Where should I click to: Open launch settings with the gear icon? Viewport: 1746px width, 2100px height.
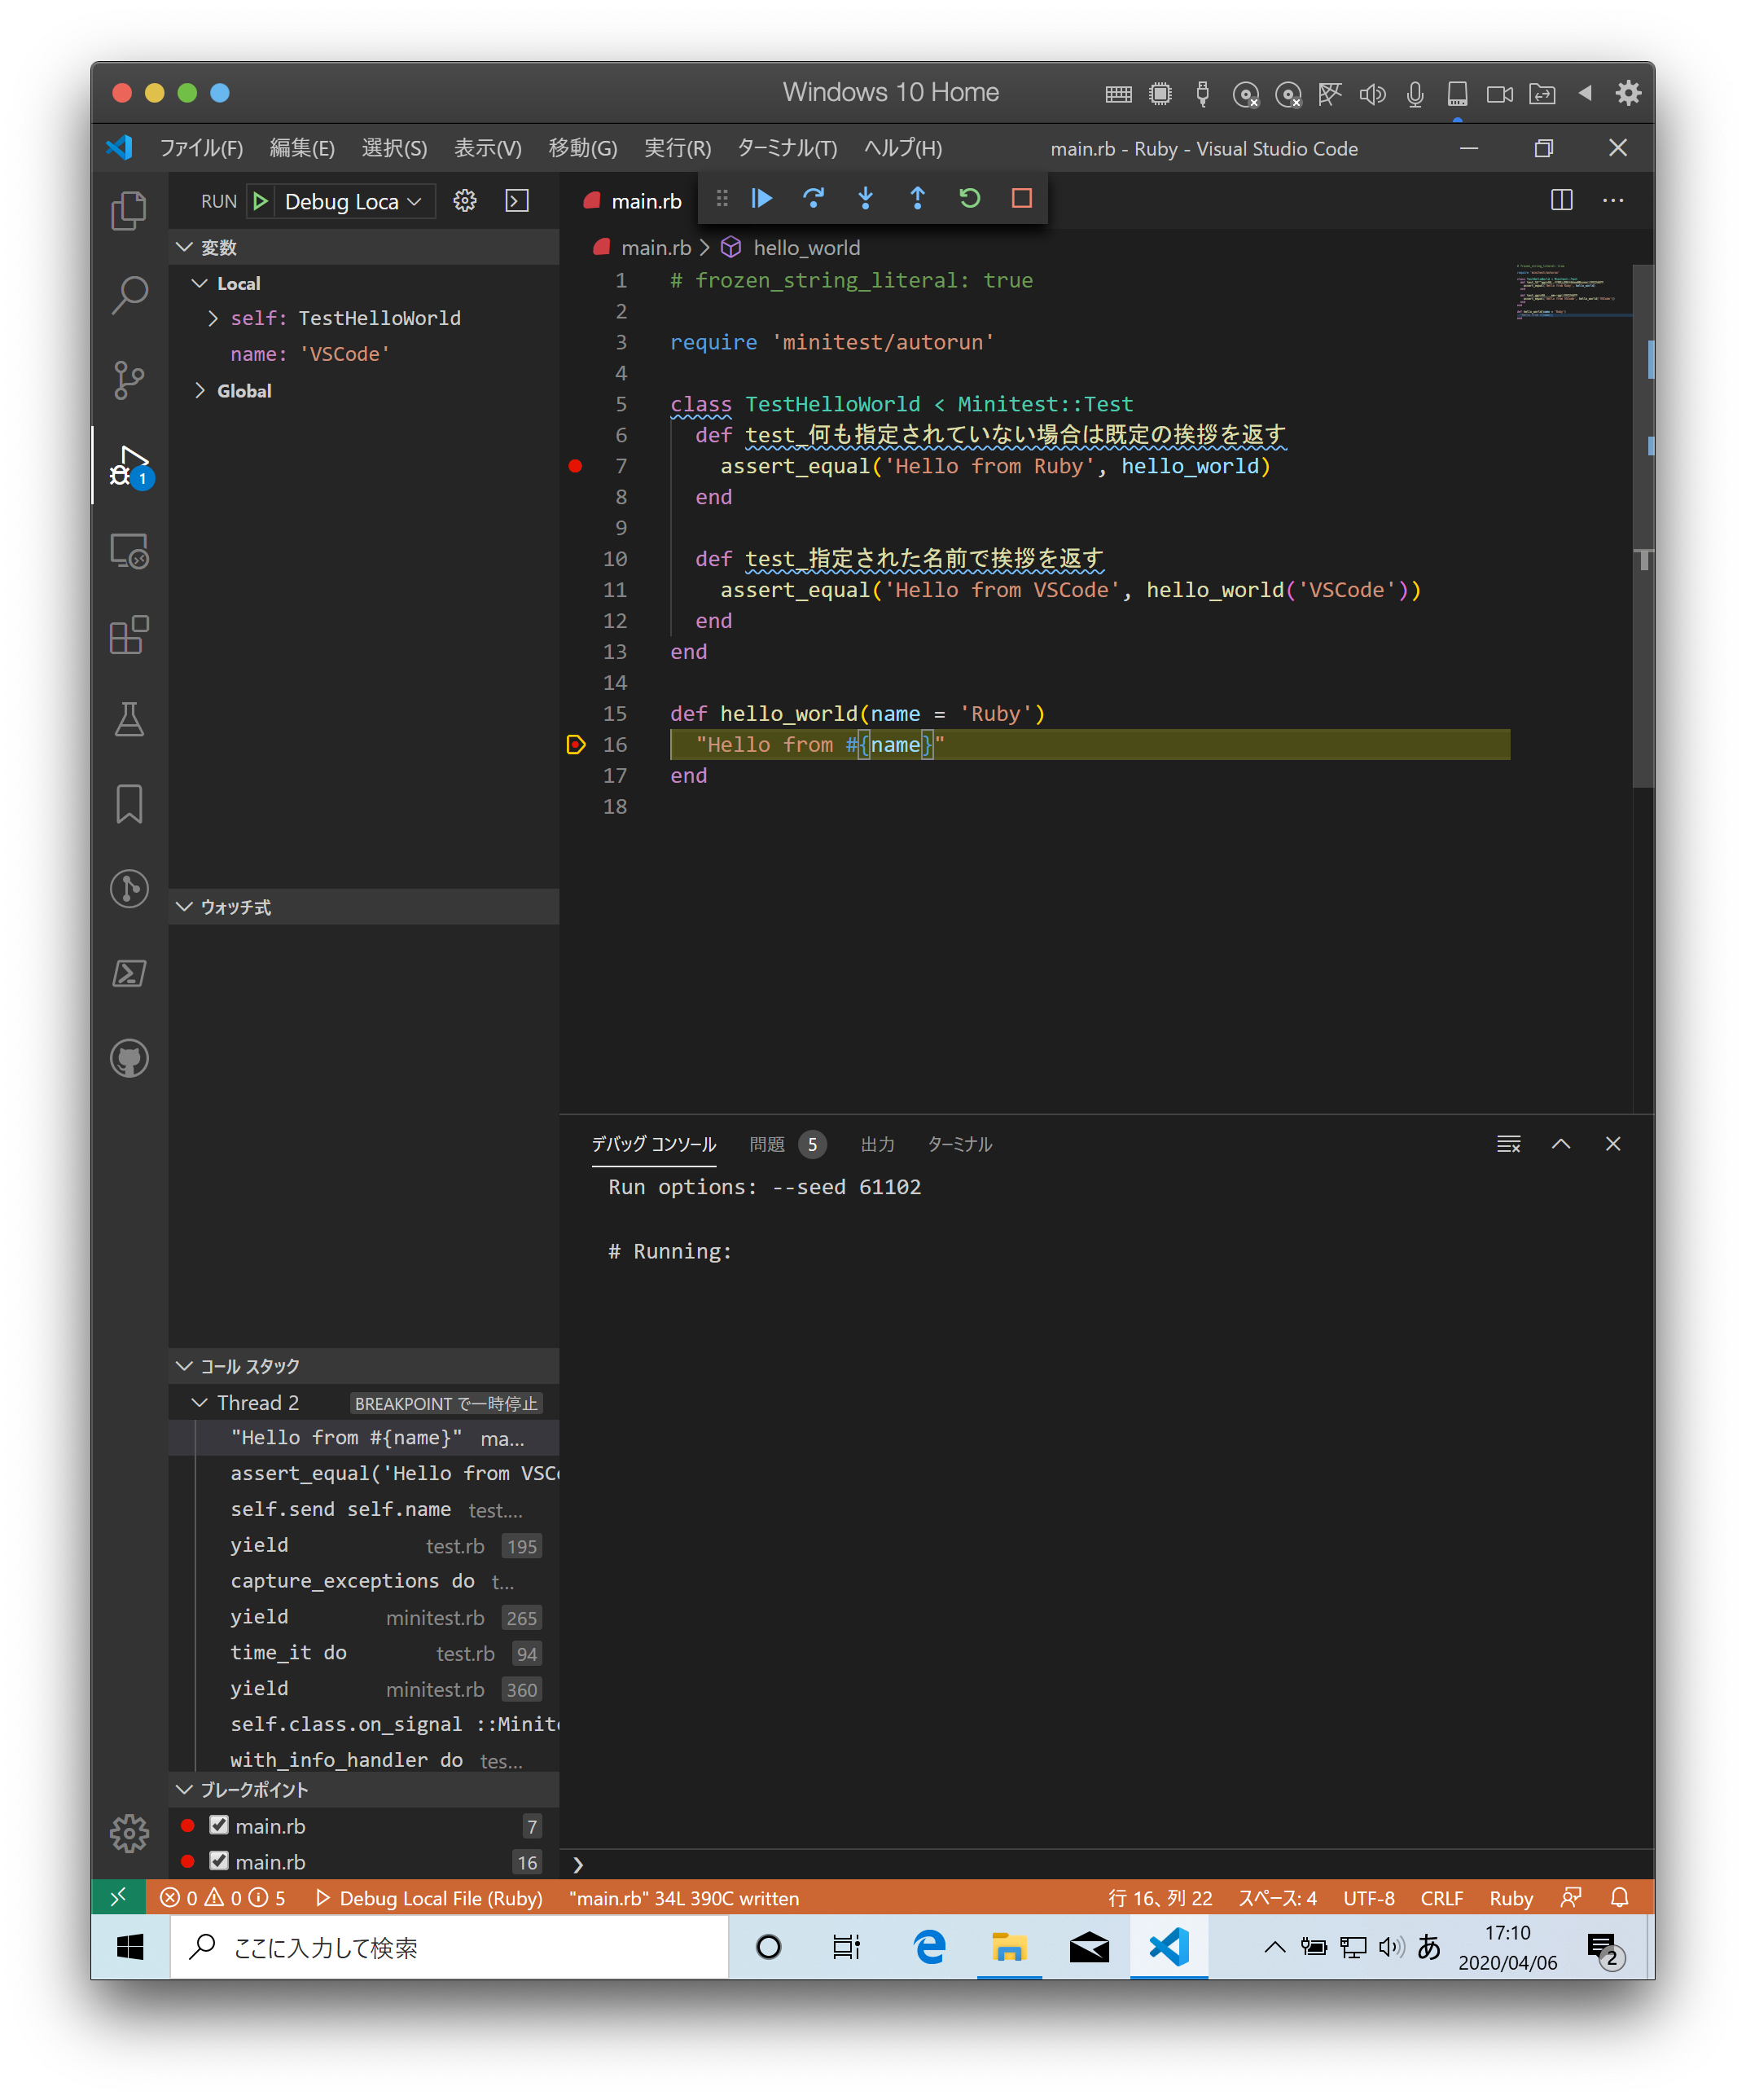pyautogui.click(x=465, y=200)
